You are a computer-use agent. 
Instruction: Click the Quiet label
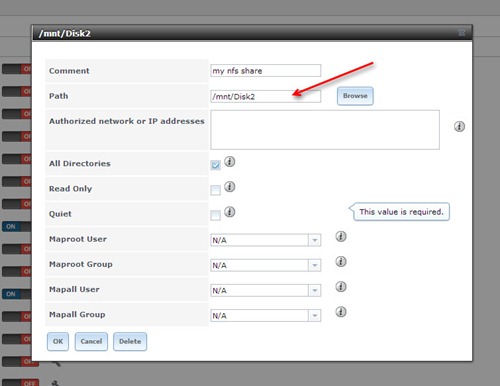click(60, 214)
